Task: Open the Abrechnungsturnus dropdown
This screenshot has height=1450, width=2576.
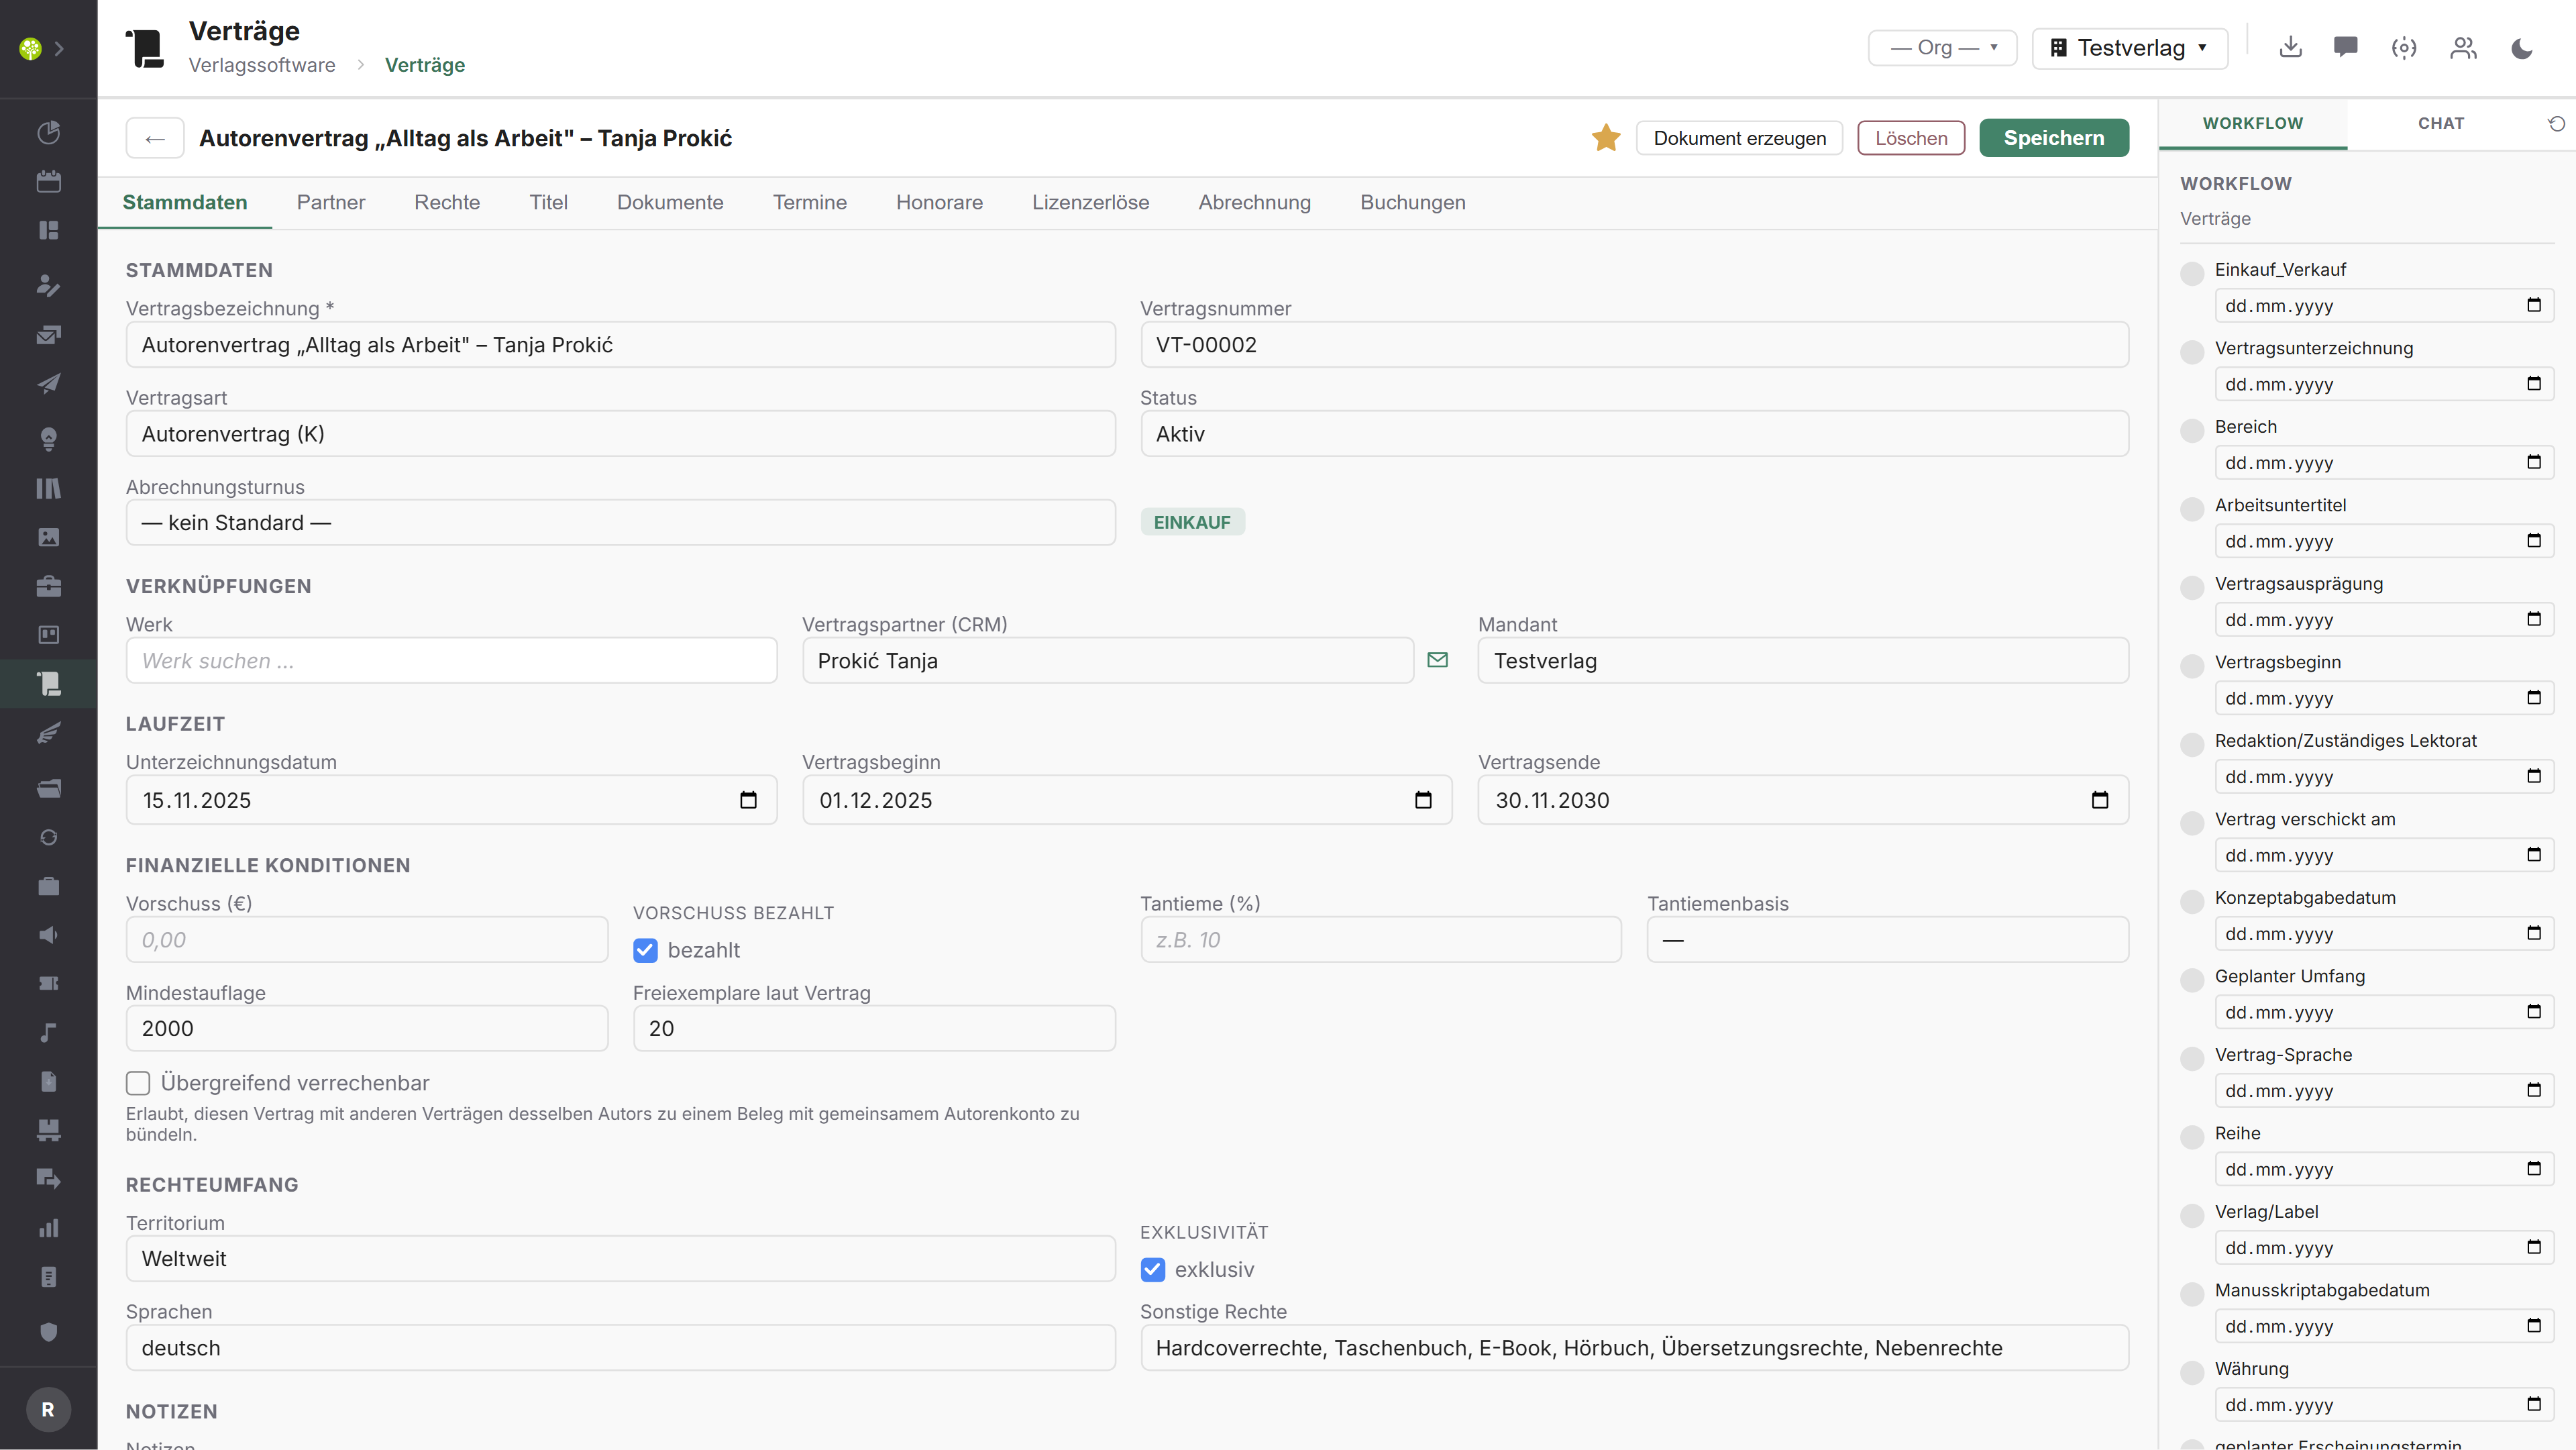Action: coord(620,523)
